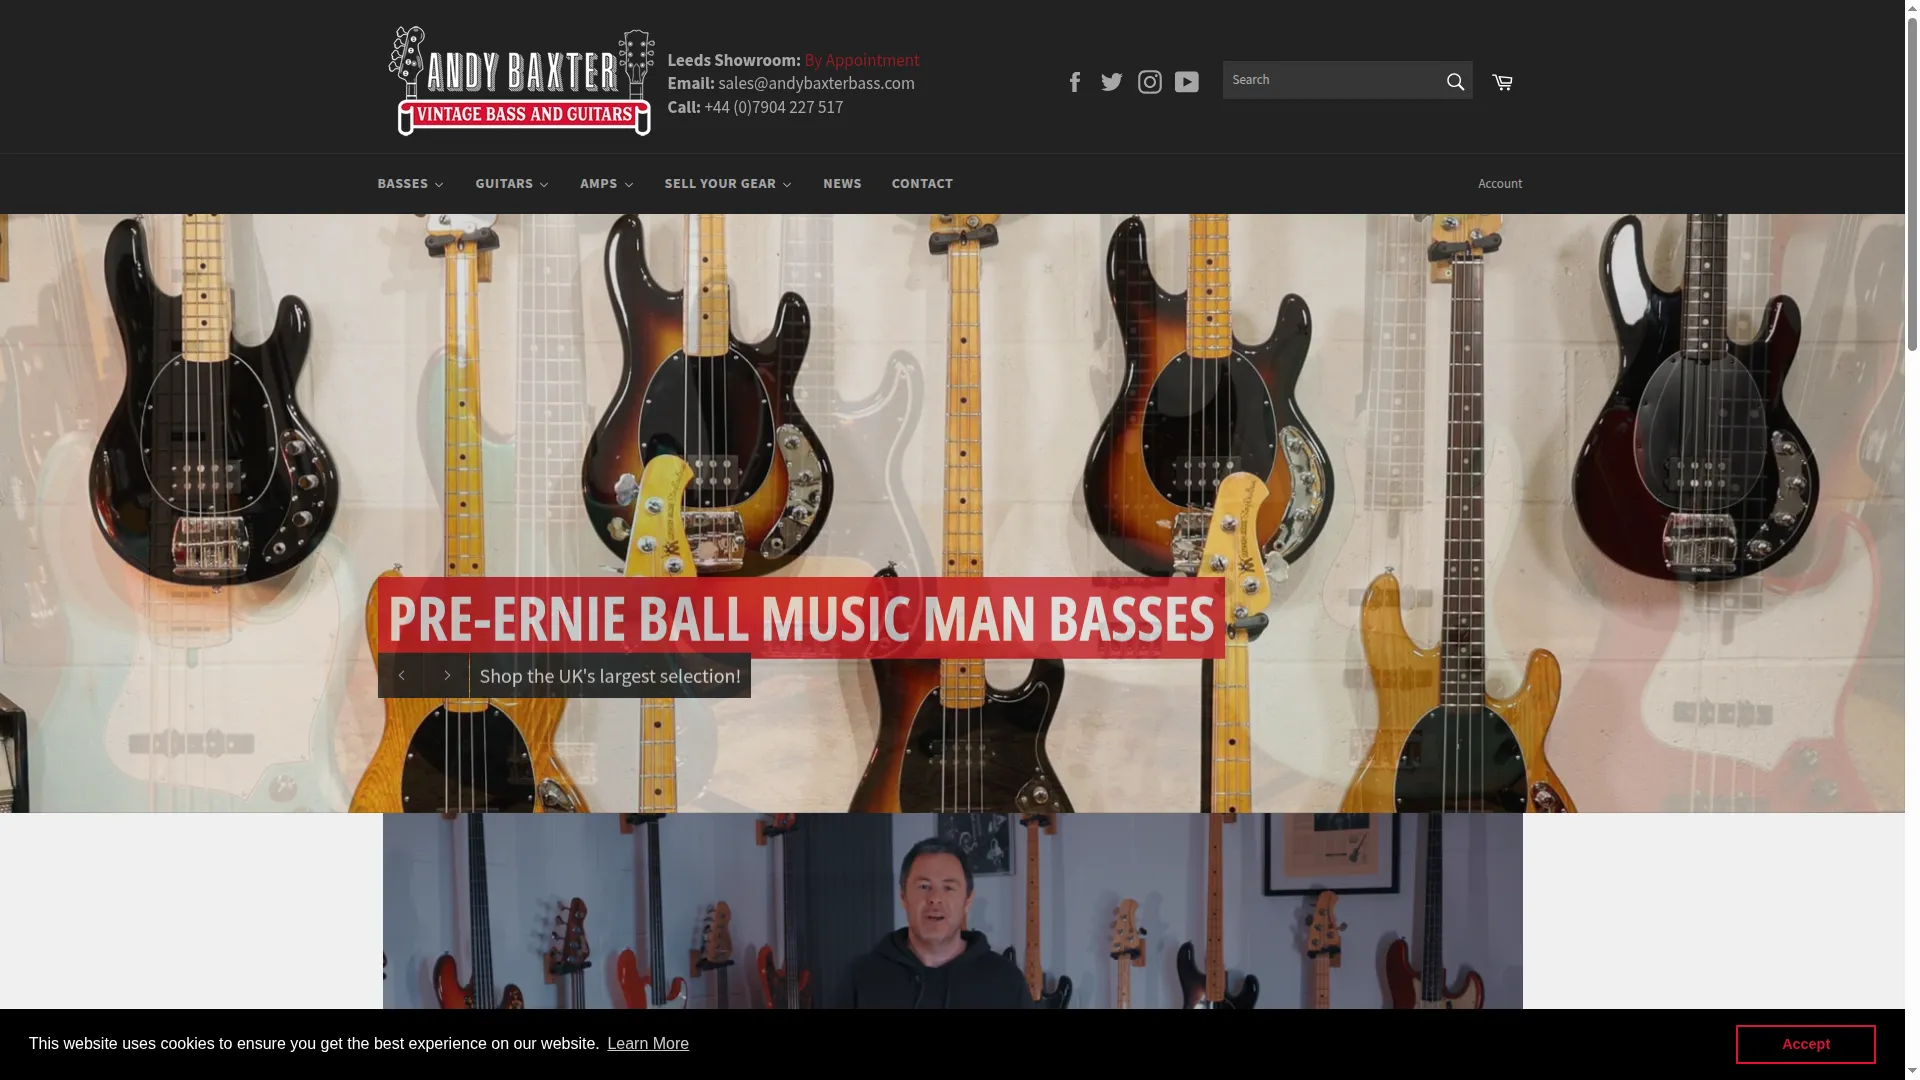Expand the Sell Your Gear menu

pyautogui.click(x=728, y=184)
